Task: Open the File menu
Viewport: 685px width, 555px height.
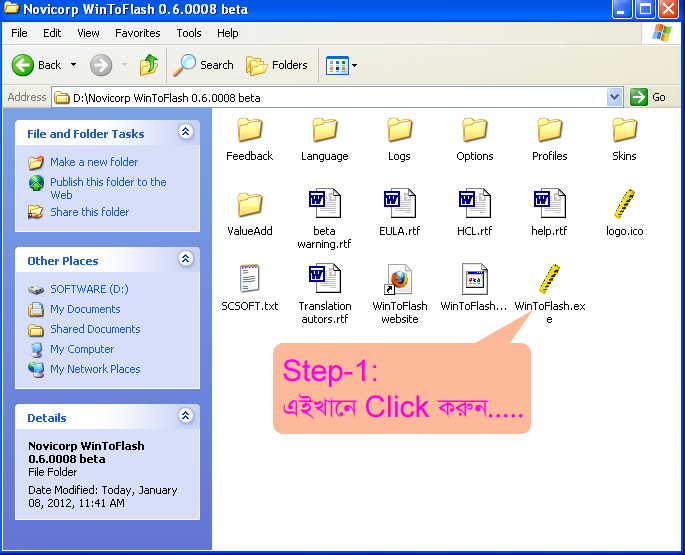Action: click(x=19, y=33)
